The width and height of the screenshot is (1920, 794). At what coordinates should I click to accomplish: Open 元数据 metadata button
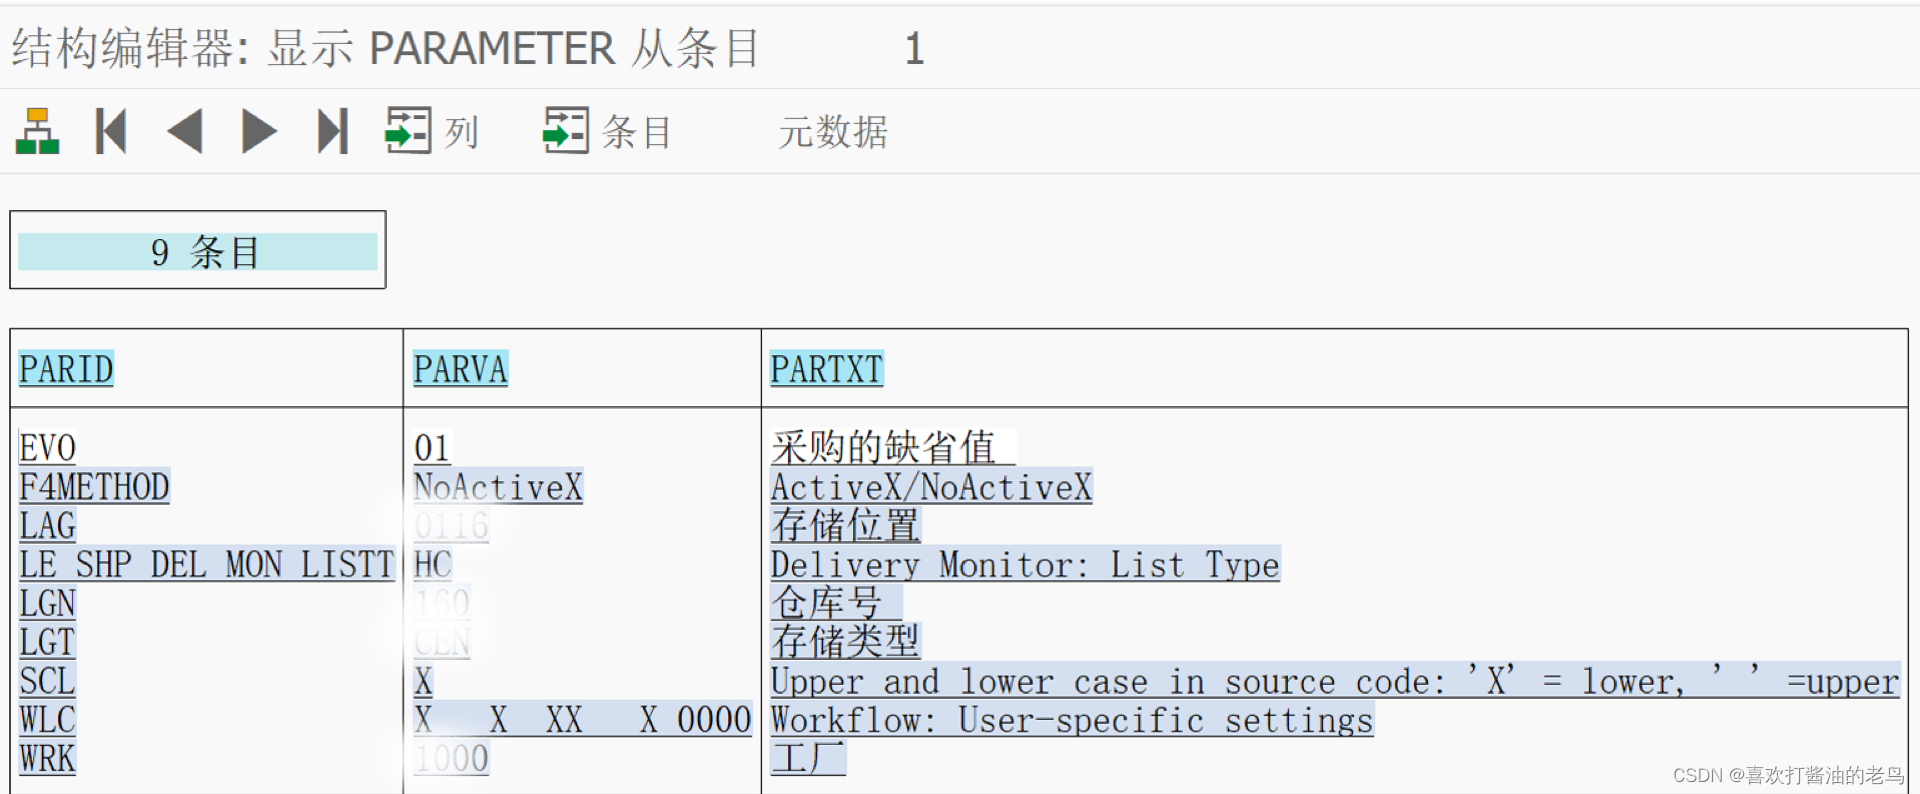click(x=833, y=132)
